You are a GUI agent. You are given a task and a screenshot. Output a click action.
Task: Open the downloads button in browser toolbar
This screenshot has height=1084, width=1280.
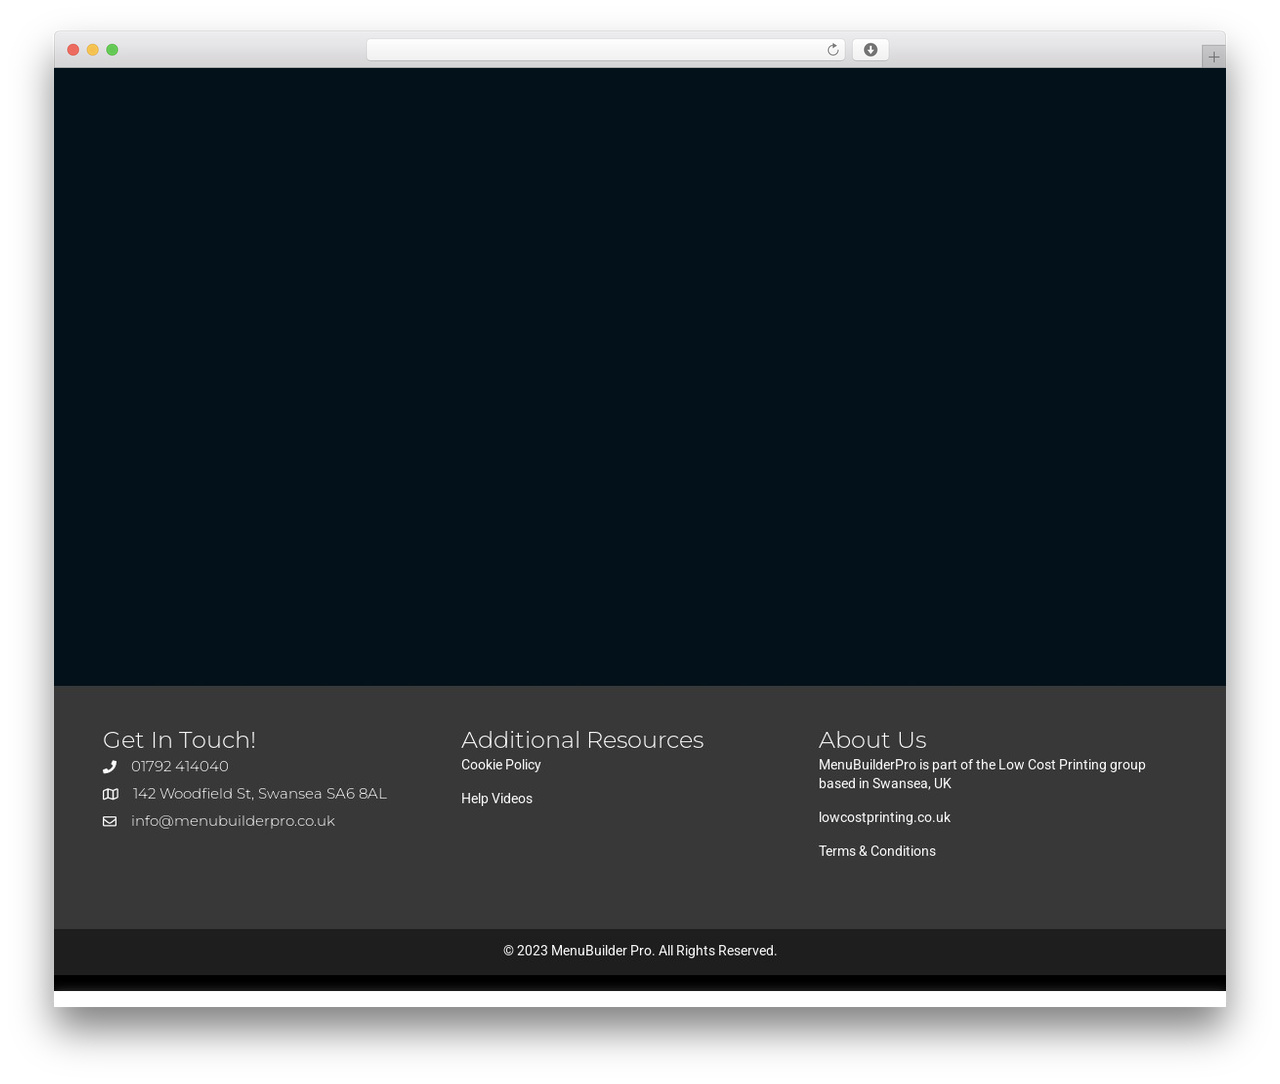(x=870, y=50)
